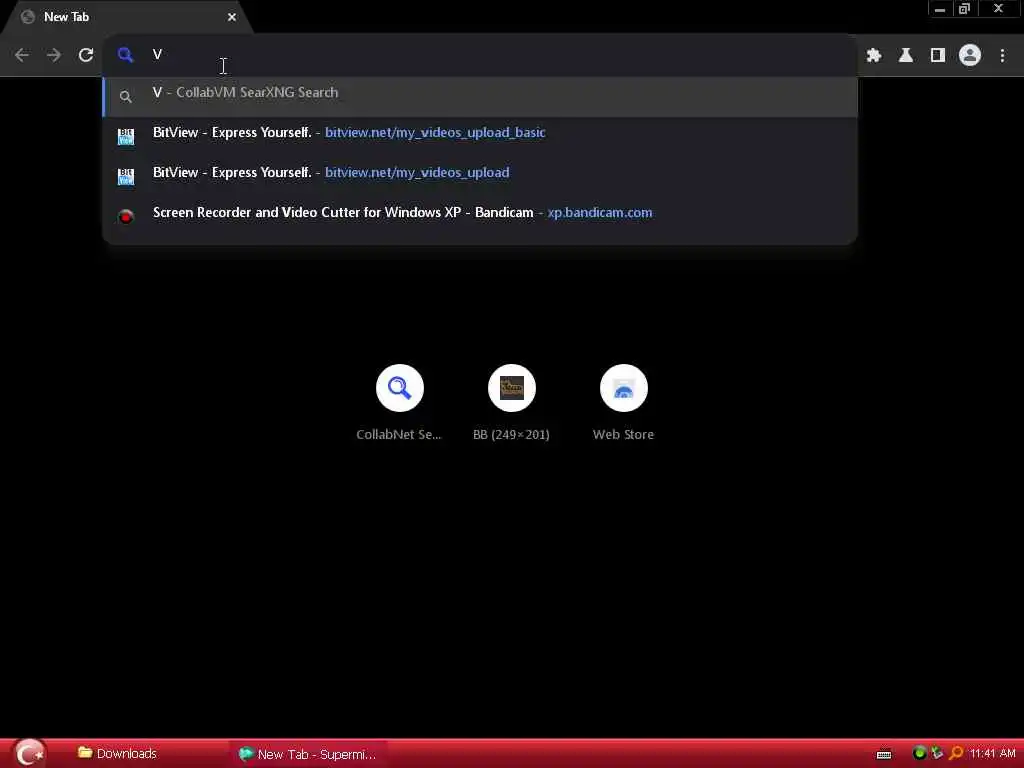Click the orange magnifier tray icon
The width and height of the screenshot is (1024, 768).
tap(956, 753)
